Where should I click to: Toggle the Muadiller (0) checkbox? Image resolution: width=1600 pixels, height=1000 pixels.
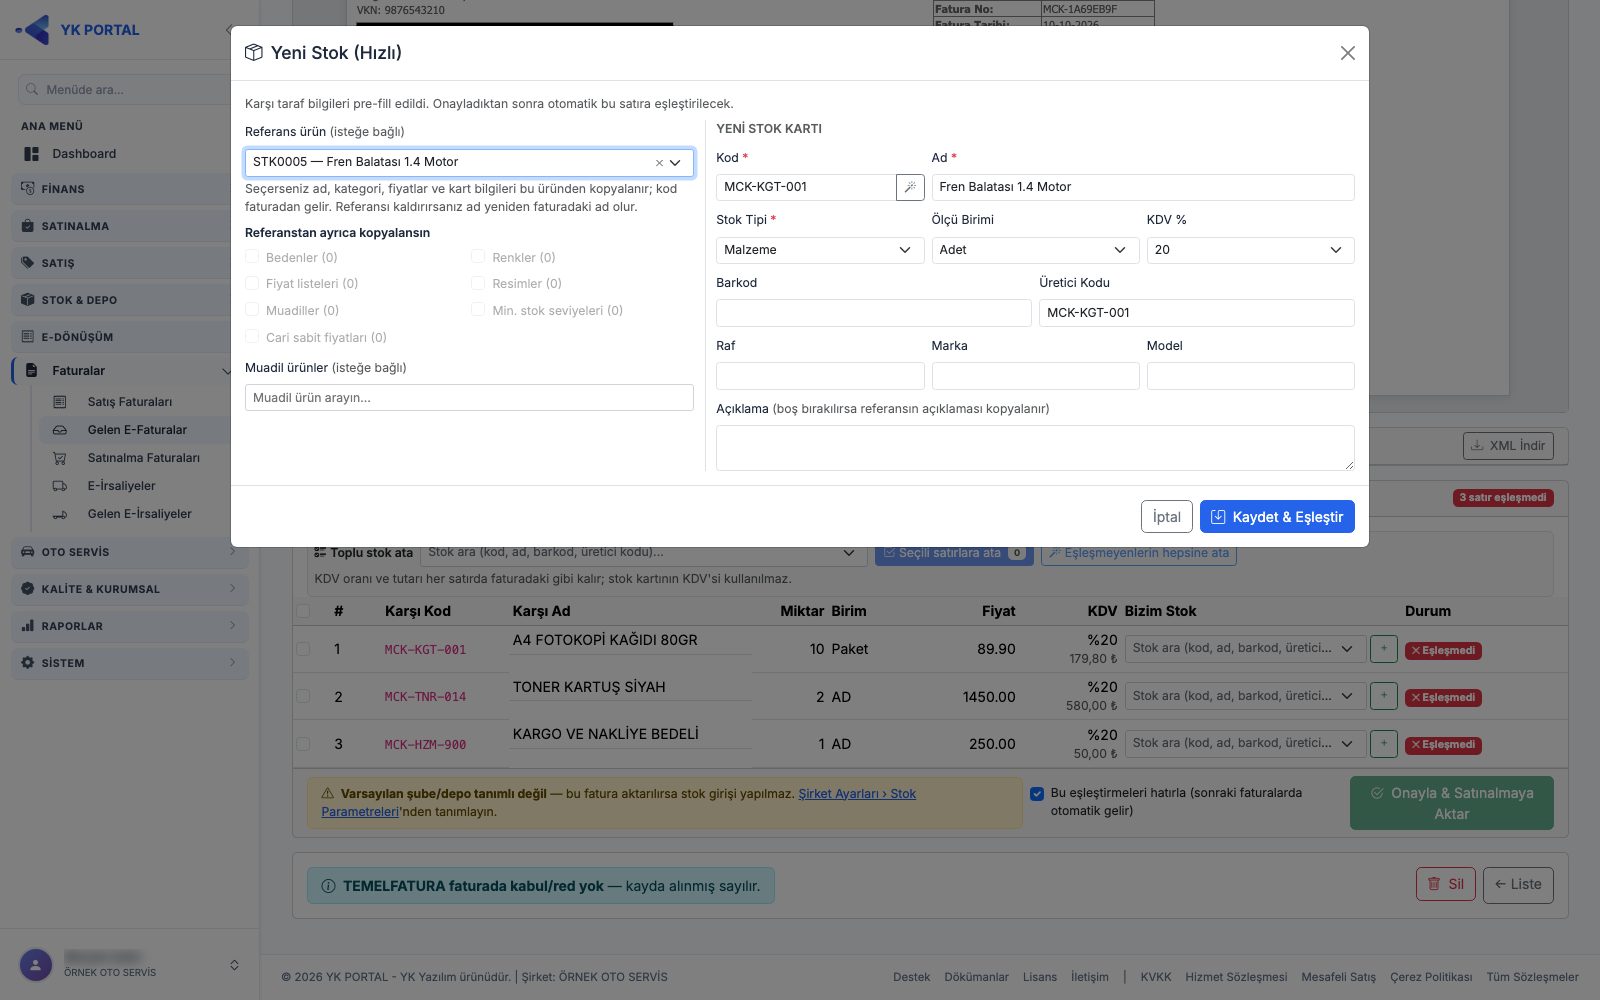(x=252, y=310)
